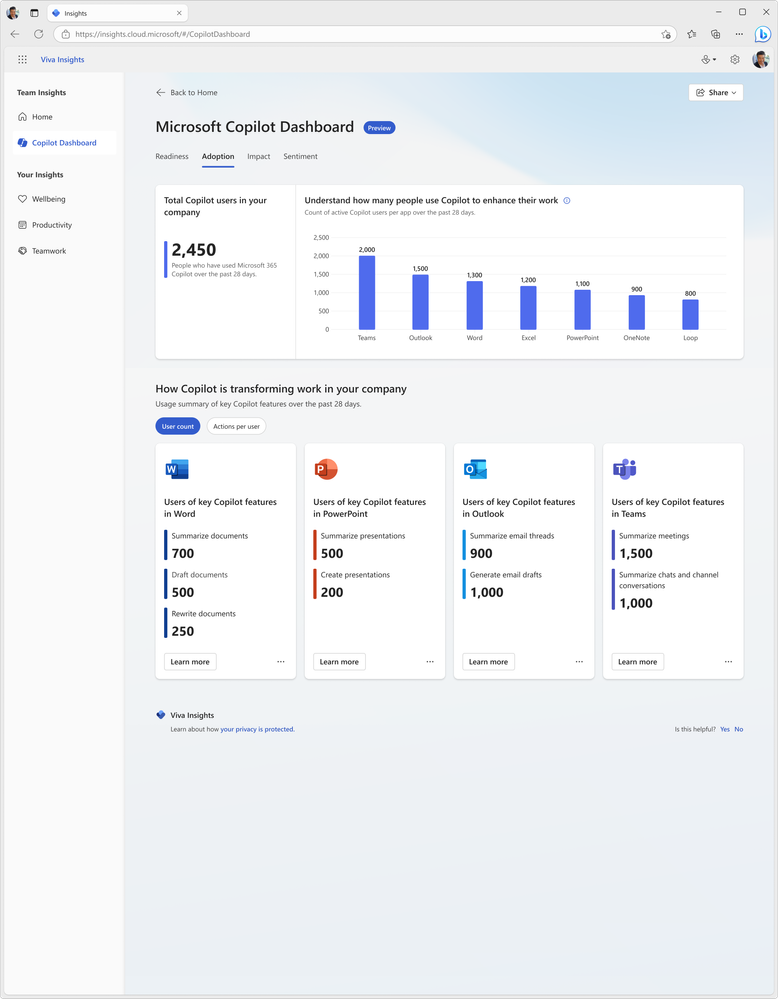This screenshot has height=999, width=778.
Task: Open the settings gear icon
Action: (735, 59)
